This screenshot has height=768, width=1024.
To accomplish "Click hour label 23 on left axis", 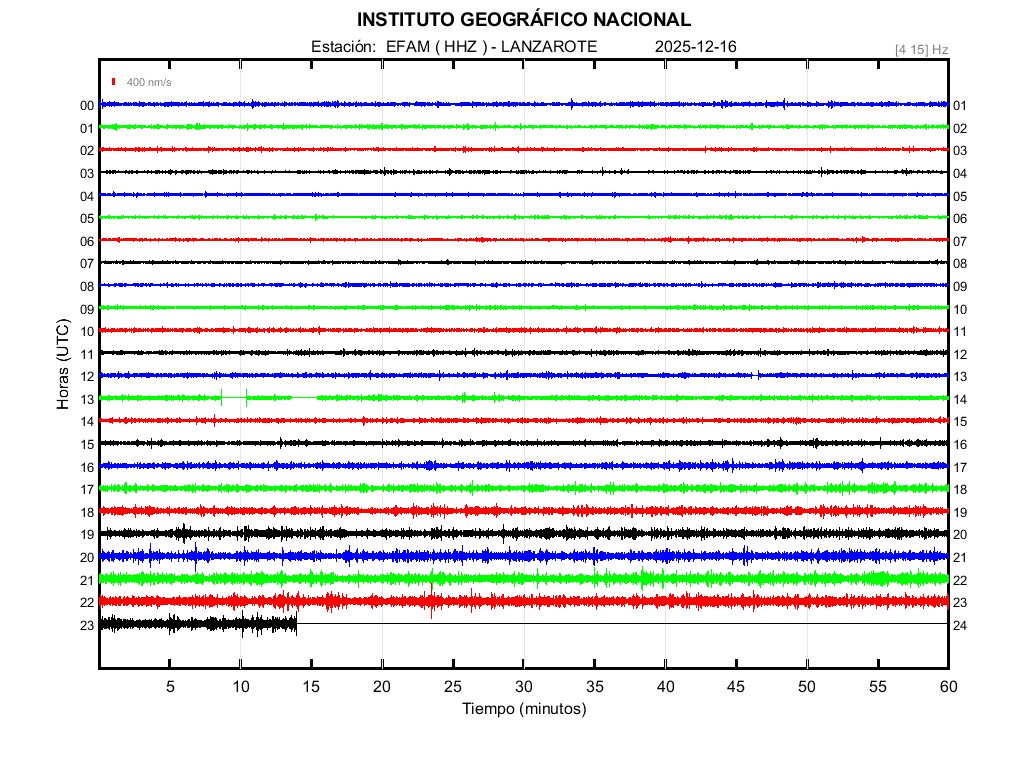I will pyautogui.click(x=87, y=626).
